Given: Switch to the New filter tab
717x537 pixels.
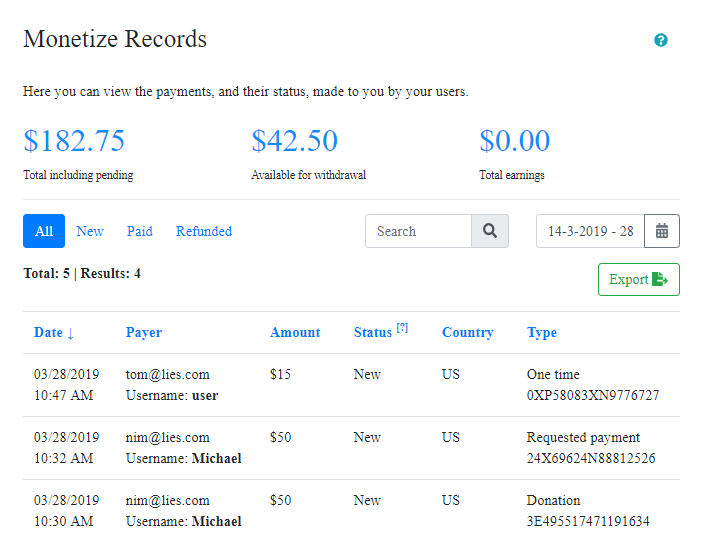Looking at the screenshot, I should tap(90, 231).
